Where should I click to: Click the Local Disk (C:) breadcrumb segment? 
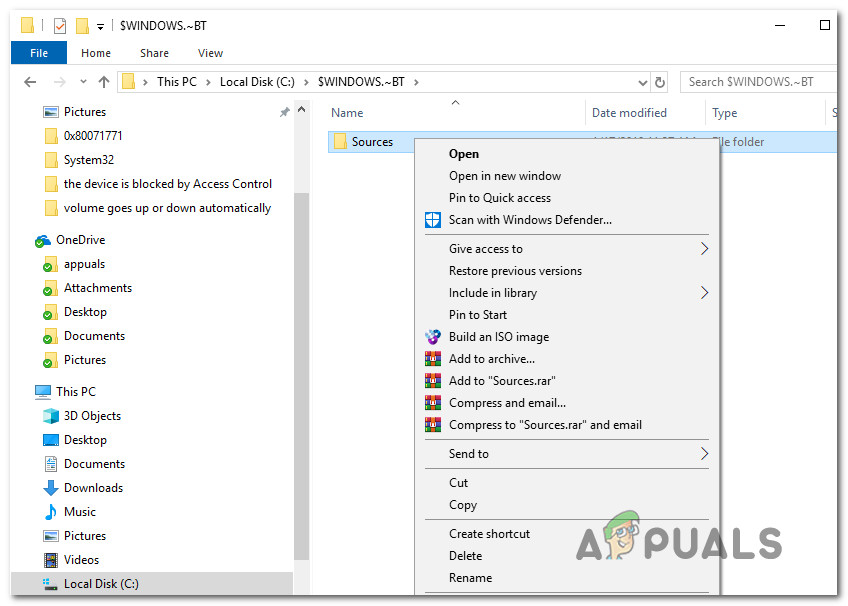[x=257, y=82]
